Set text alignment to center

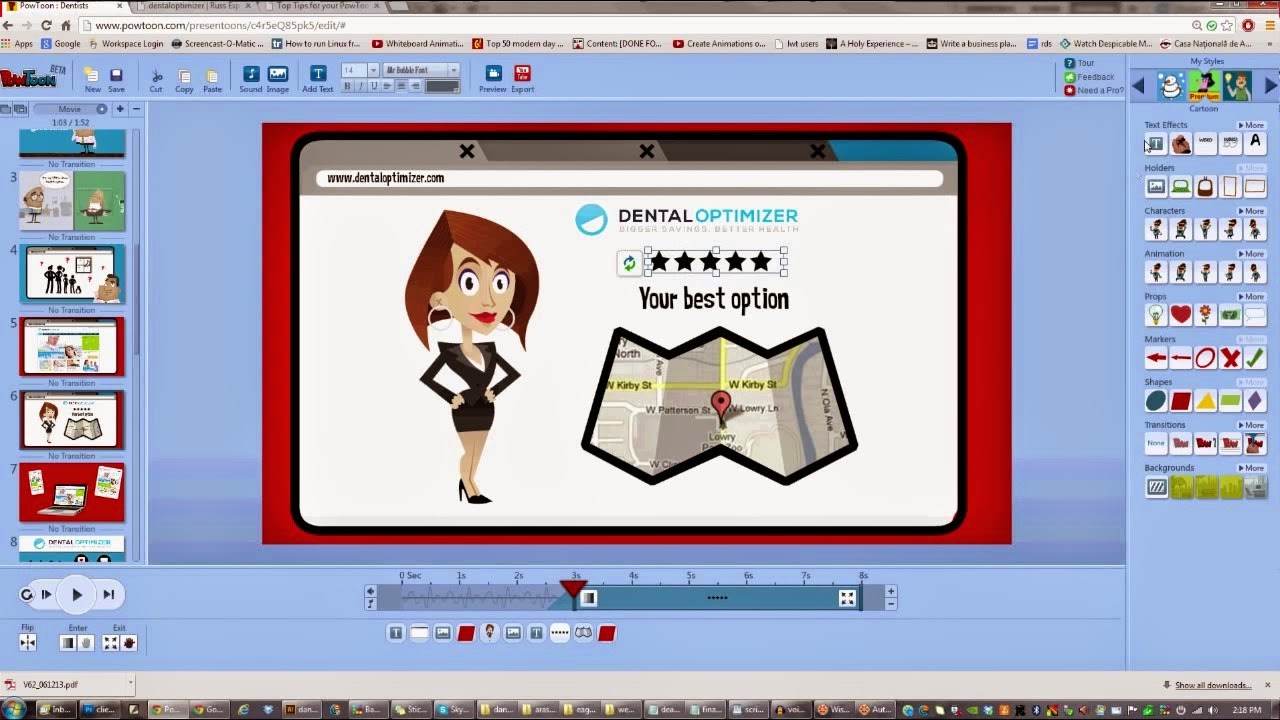coord(401,87)
